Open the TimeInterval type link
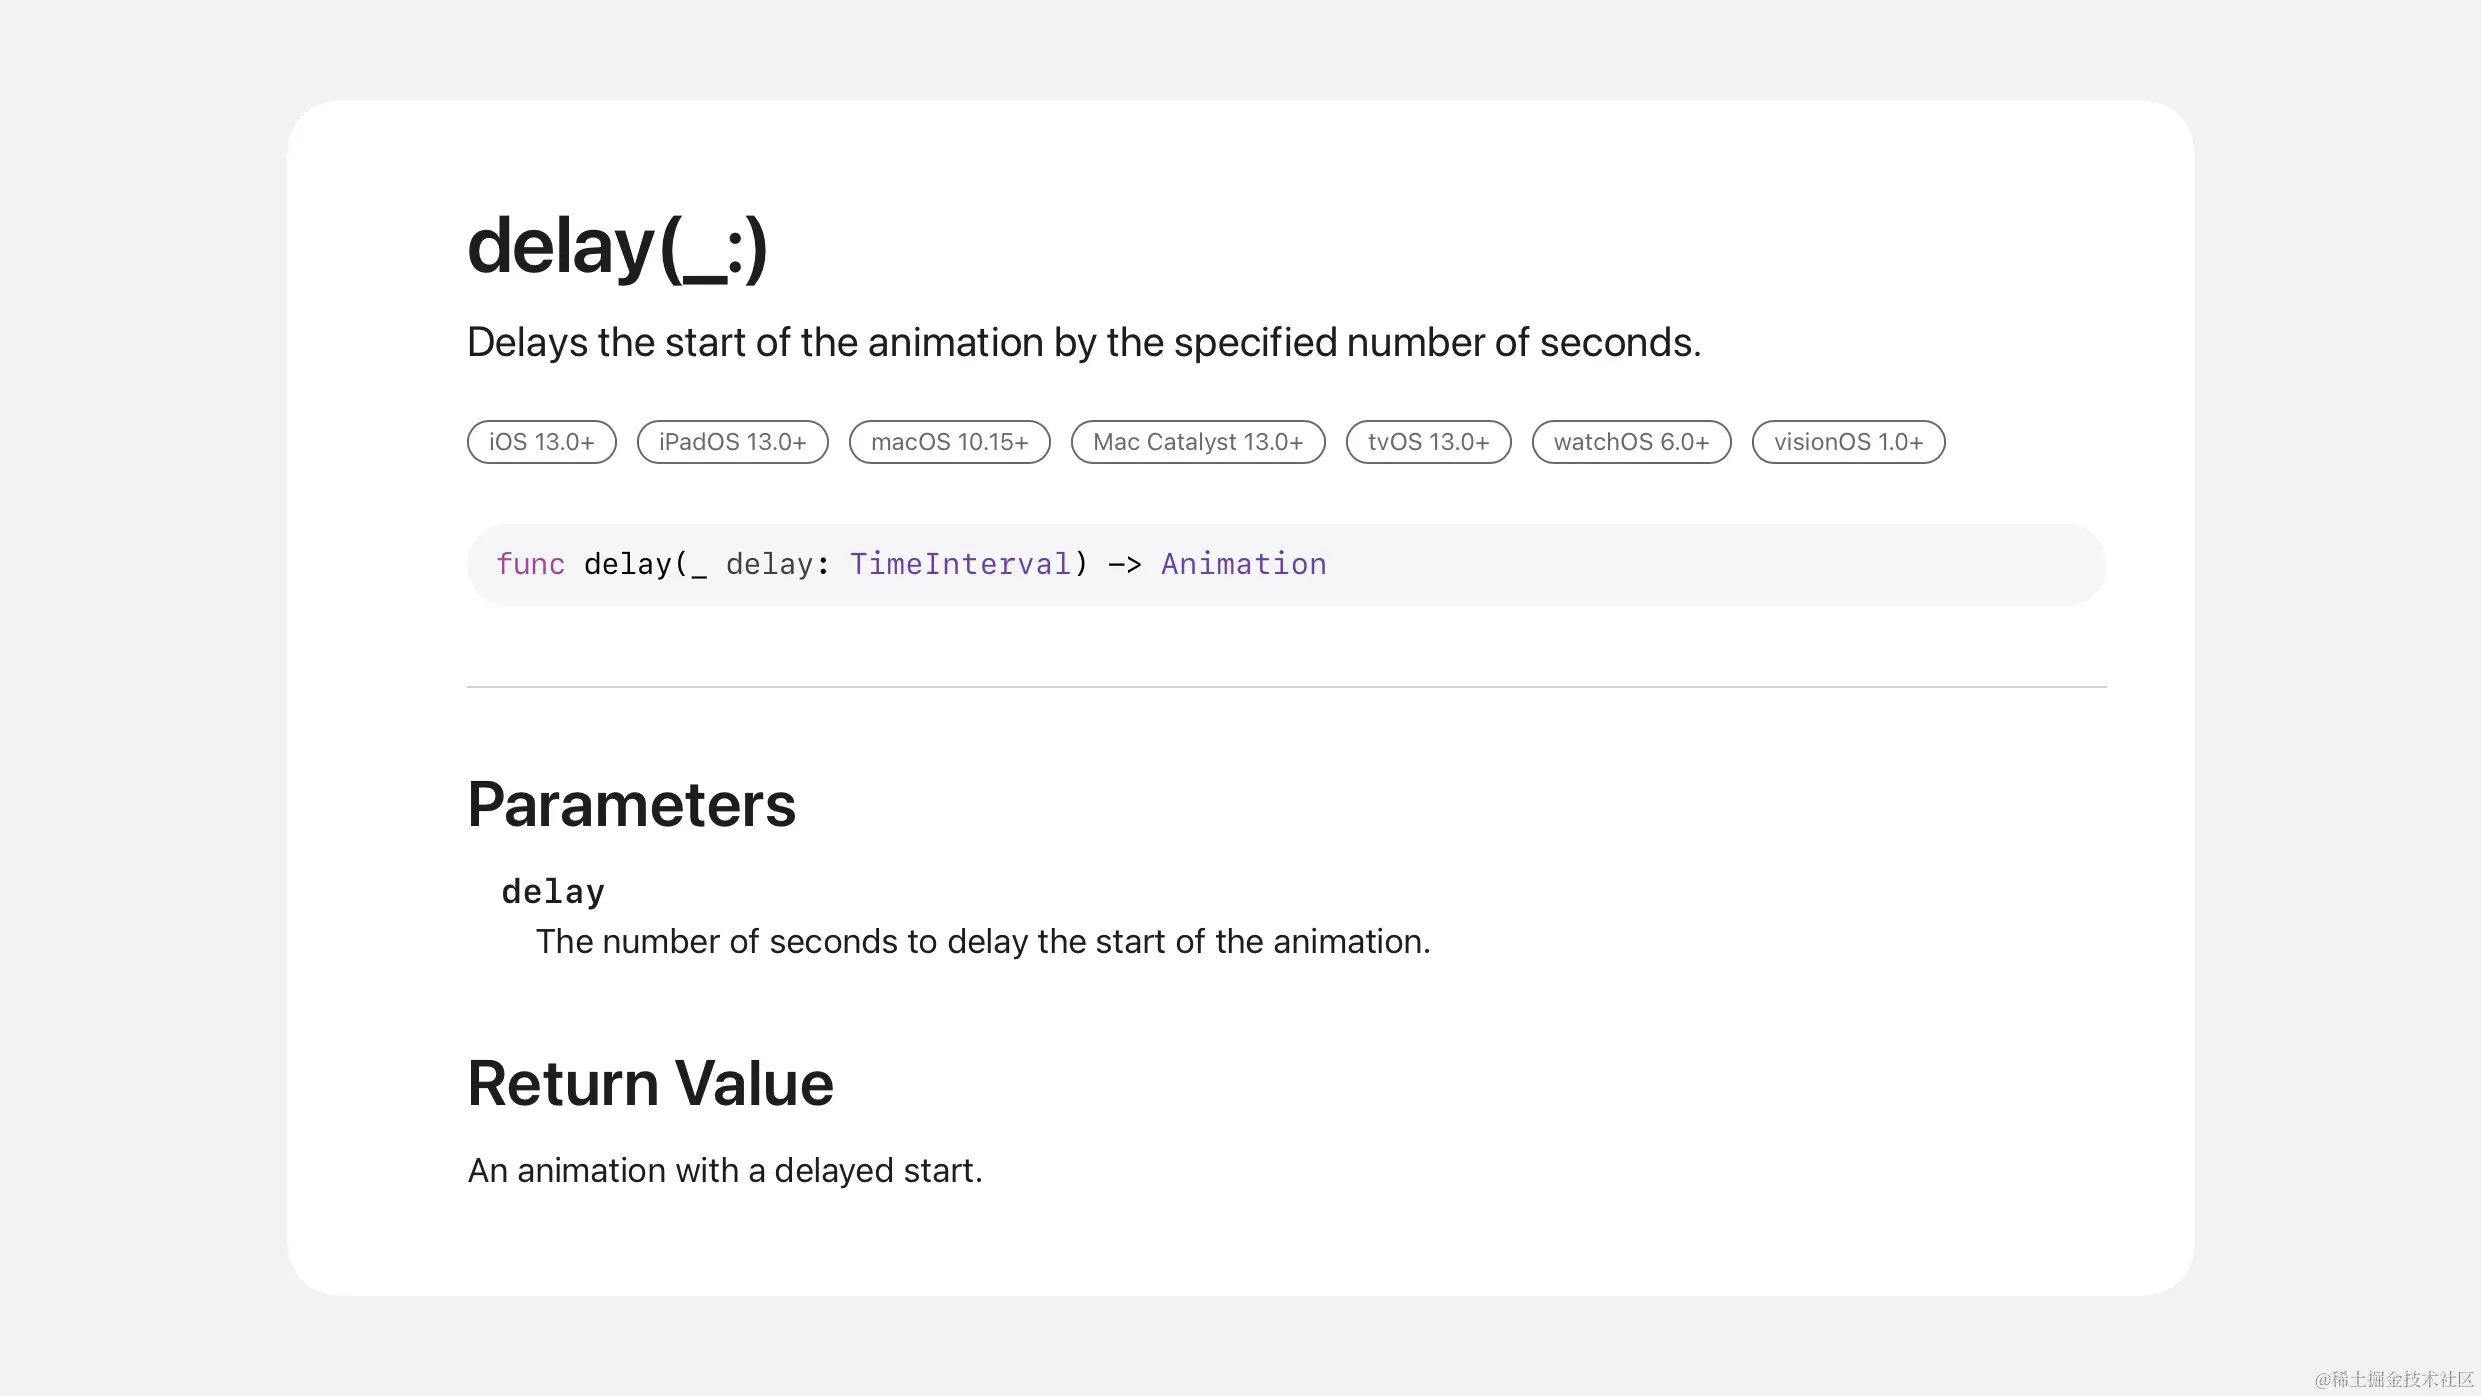 click(960, 564)
